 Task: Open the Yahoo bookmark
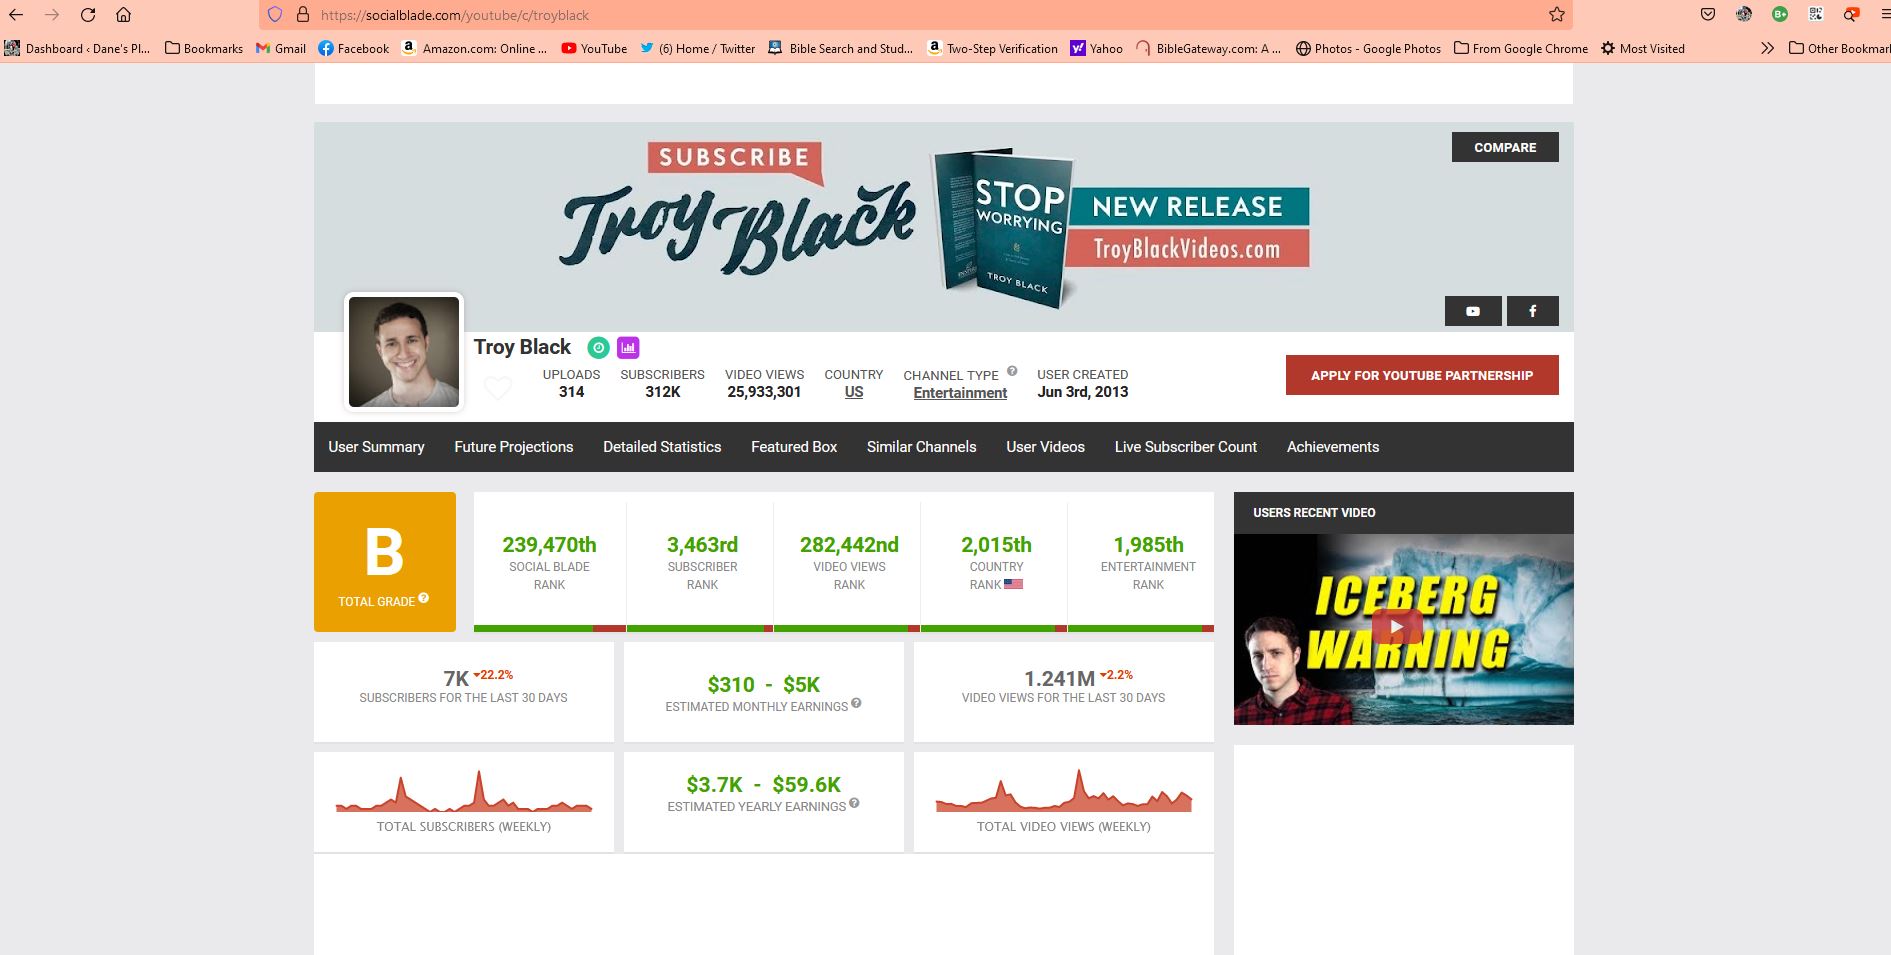1096,48
